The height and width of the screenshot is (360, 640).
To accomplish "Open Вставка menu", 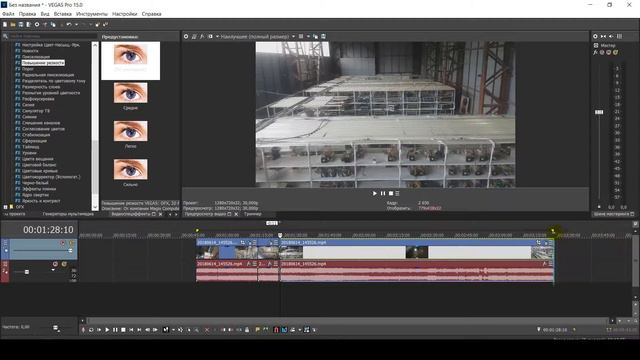I will point(63,14).
